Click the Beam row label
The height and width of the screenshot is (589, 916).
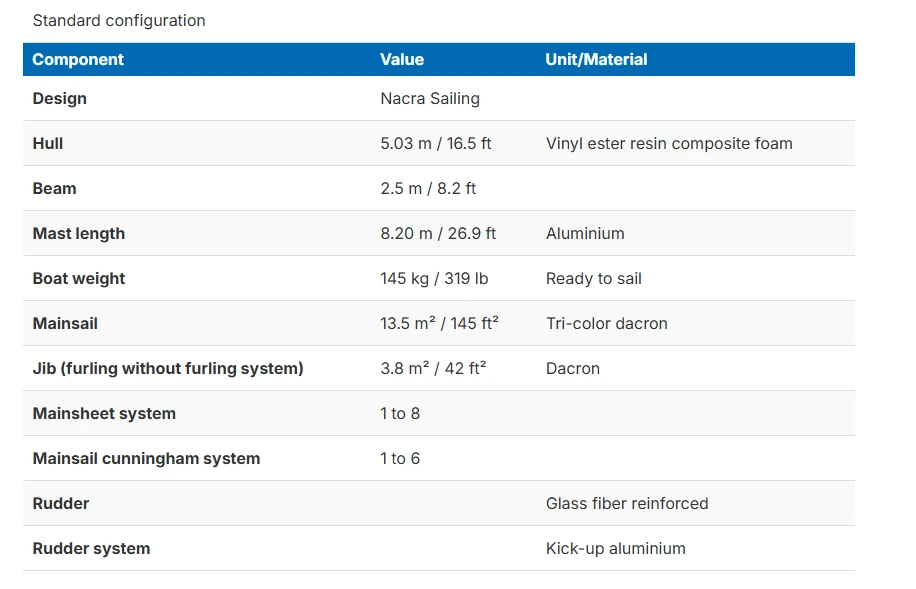pos(54,188)
